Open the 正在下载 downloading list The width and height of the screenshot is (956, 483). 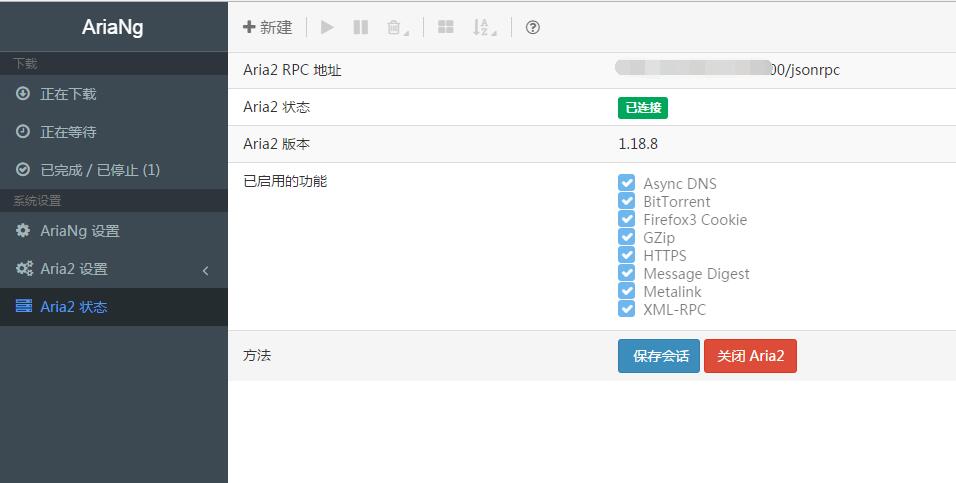[x=113, y=94]
